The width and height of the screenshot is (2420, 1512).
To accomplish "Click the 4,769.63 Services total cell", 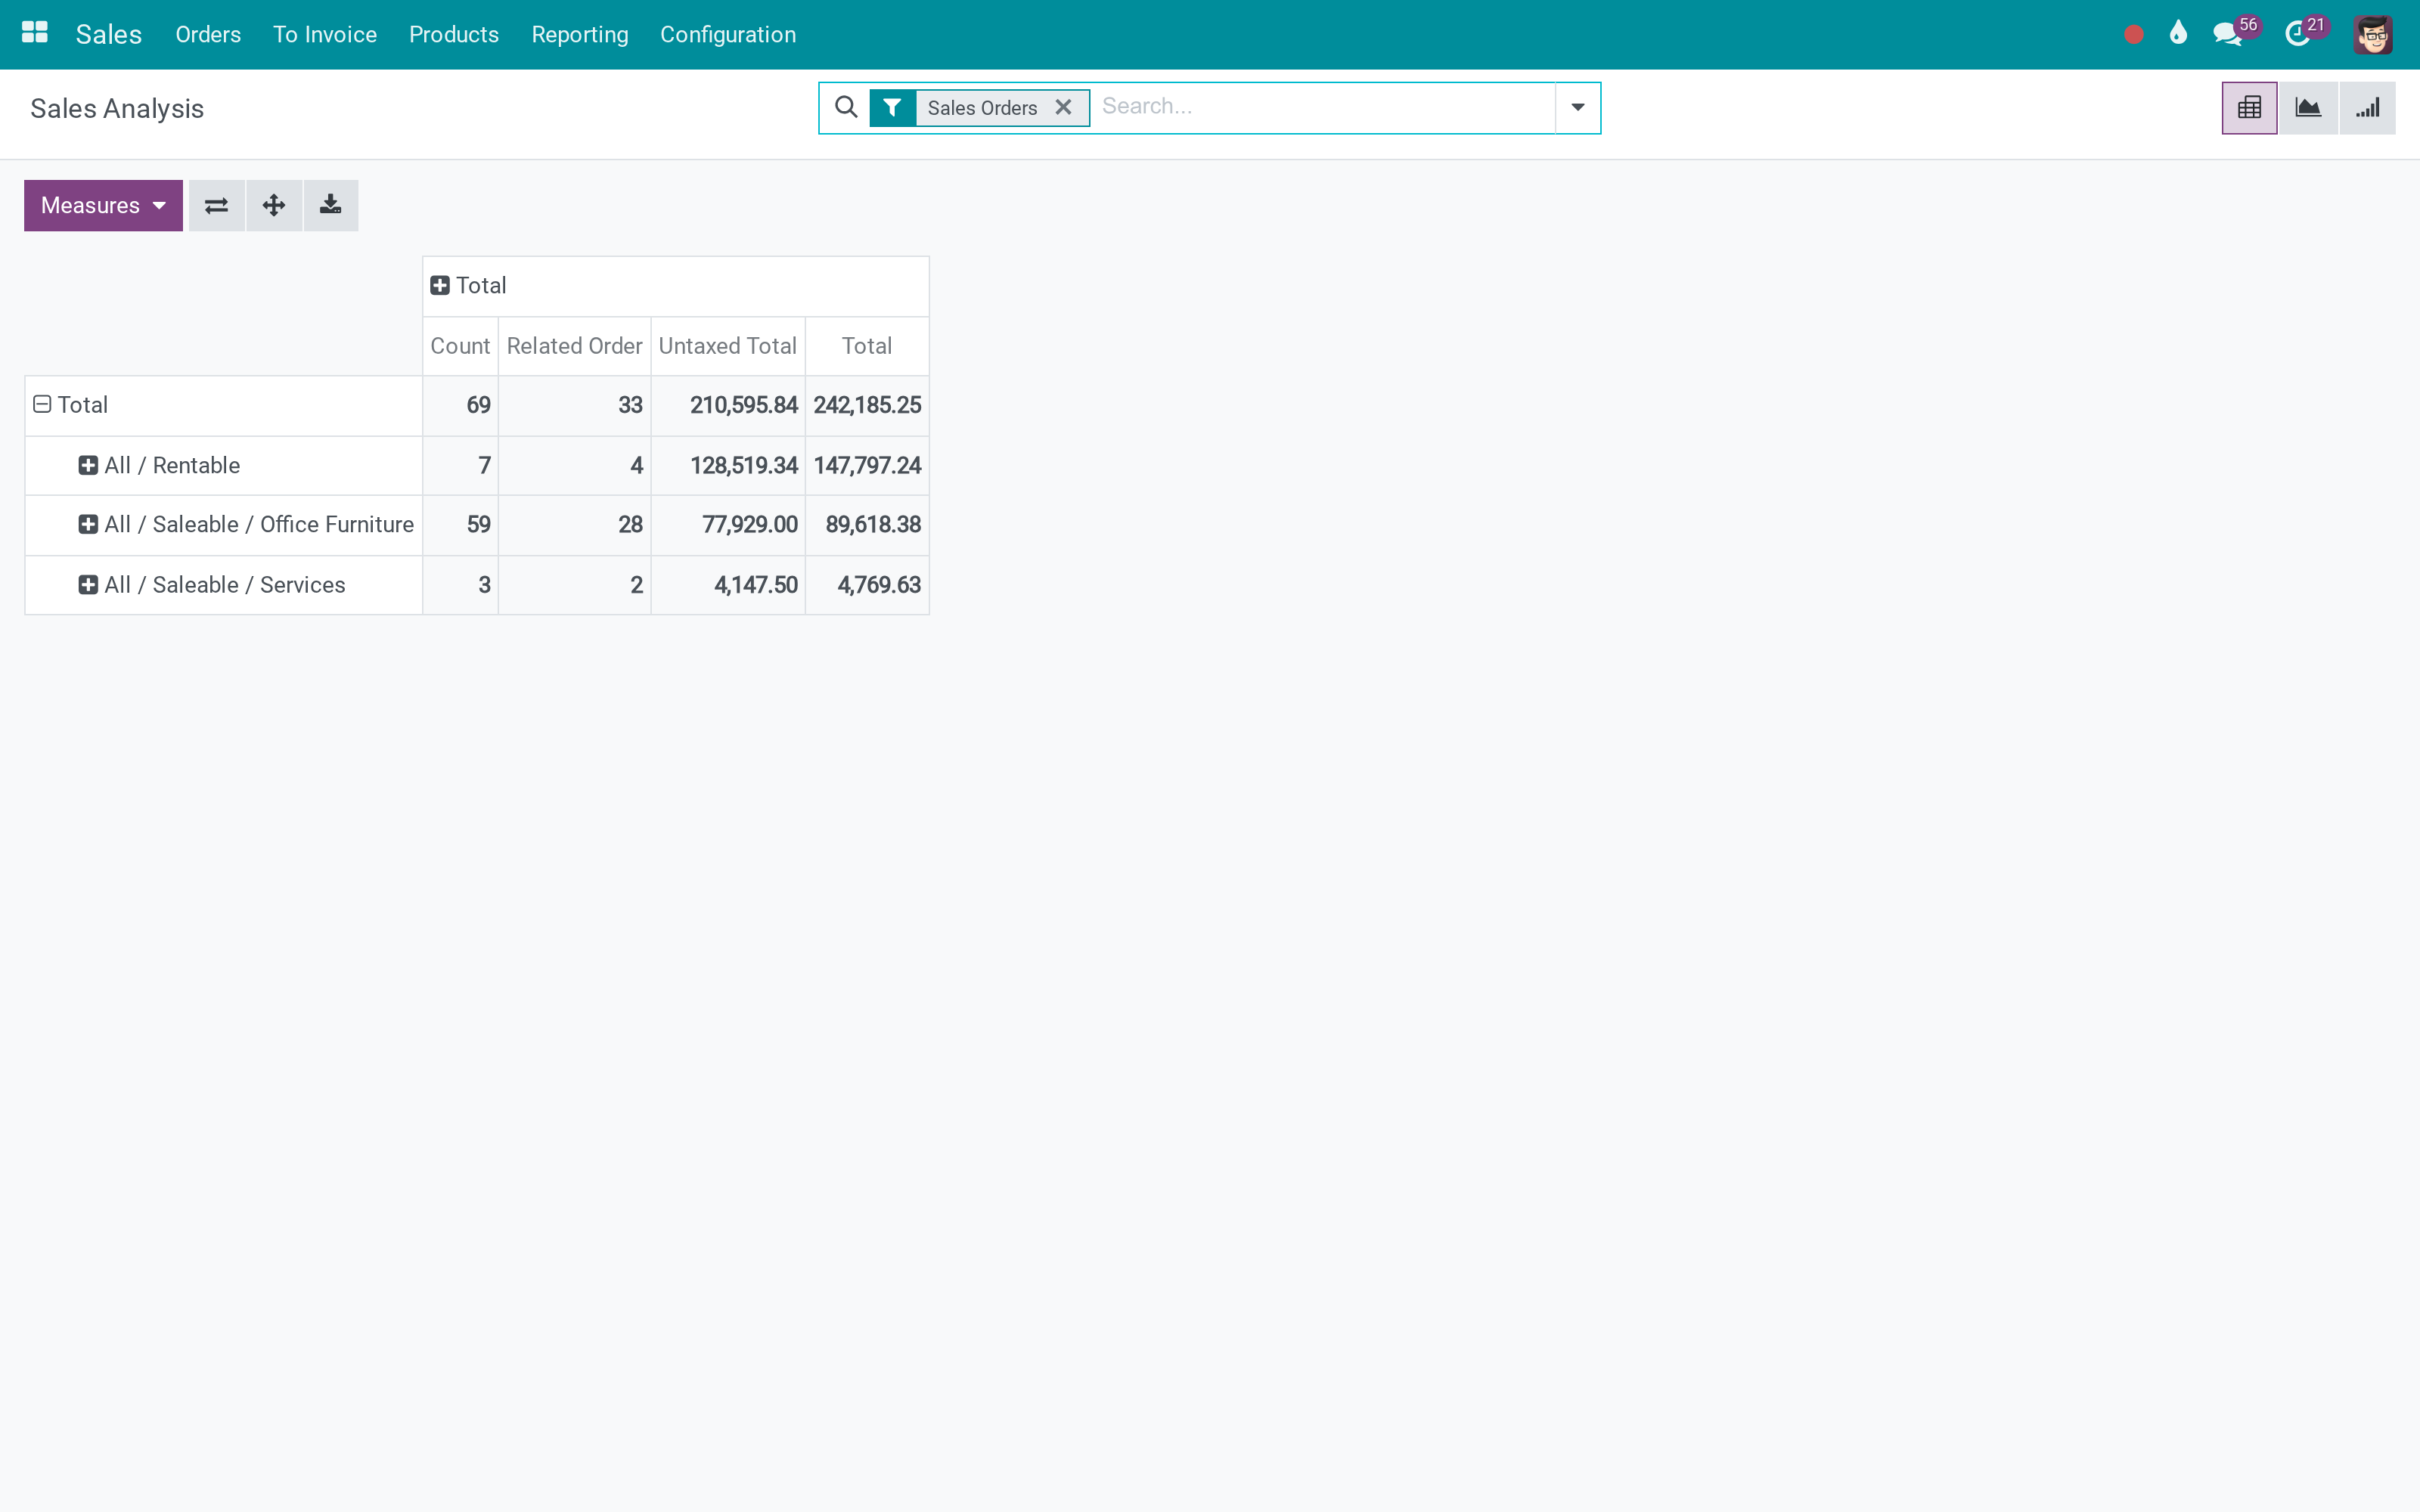I will tap(867, 585).
